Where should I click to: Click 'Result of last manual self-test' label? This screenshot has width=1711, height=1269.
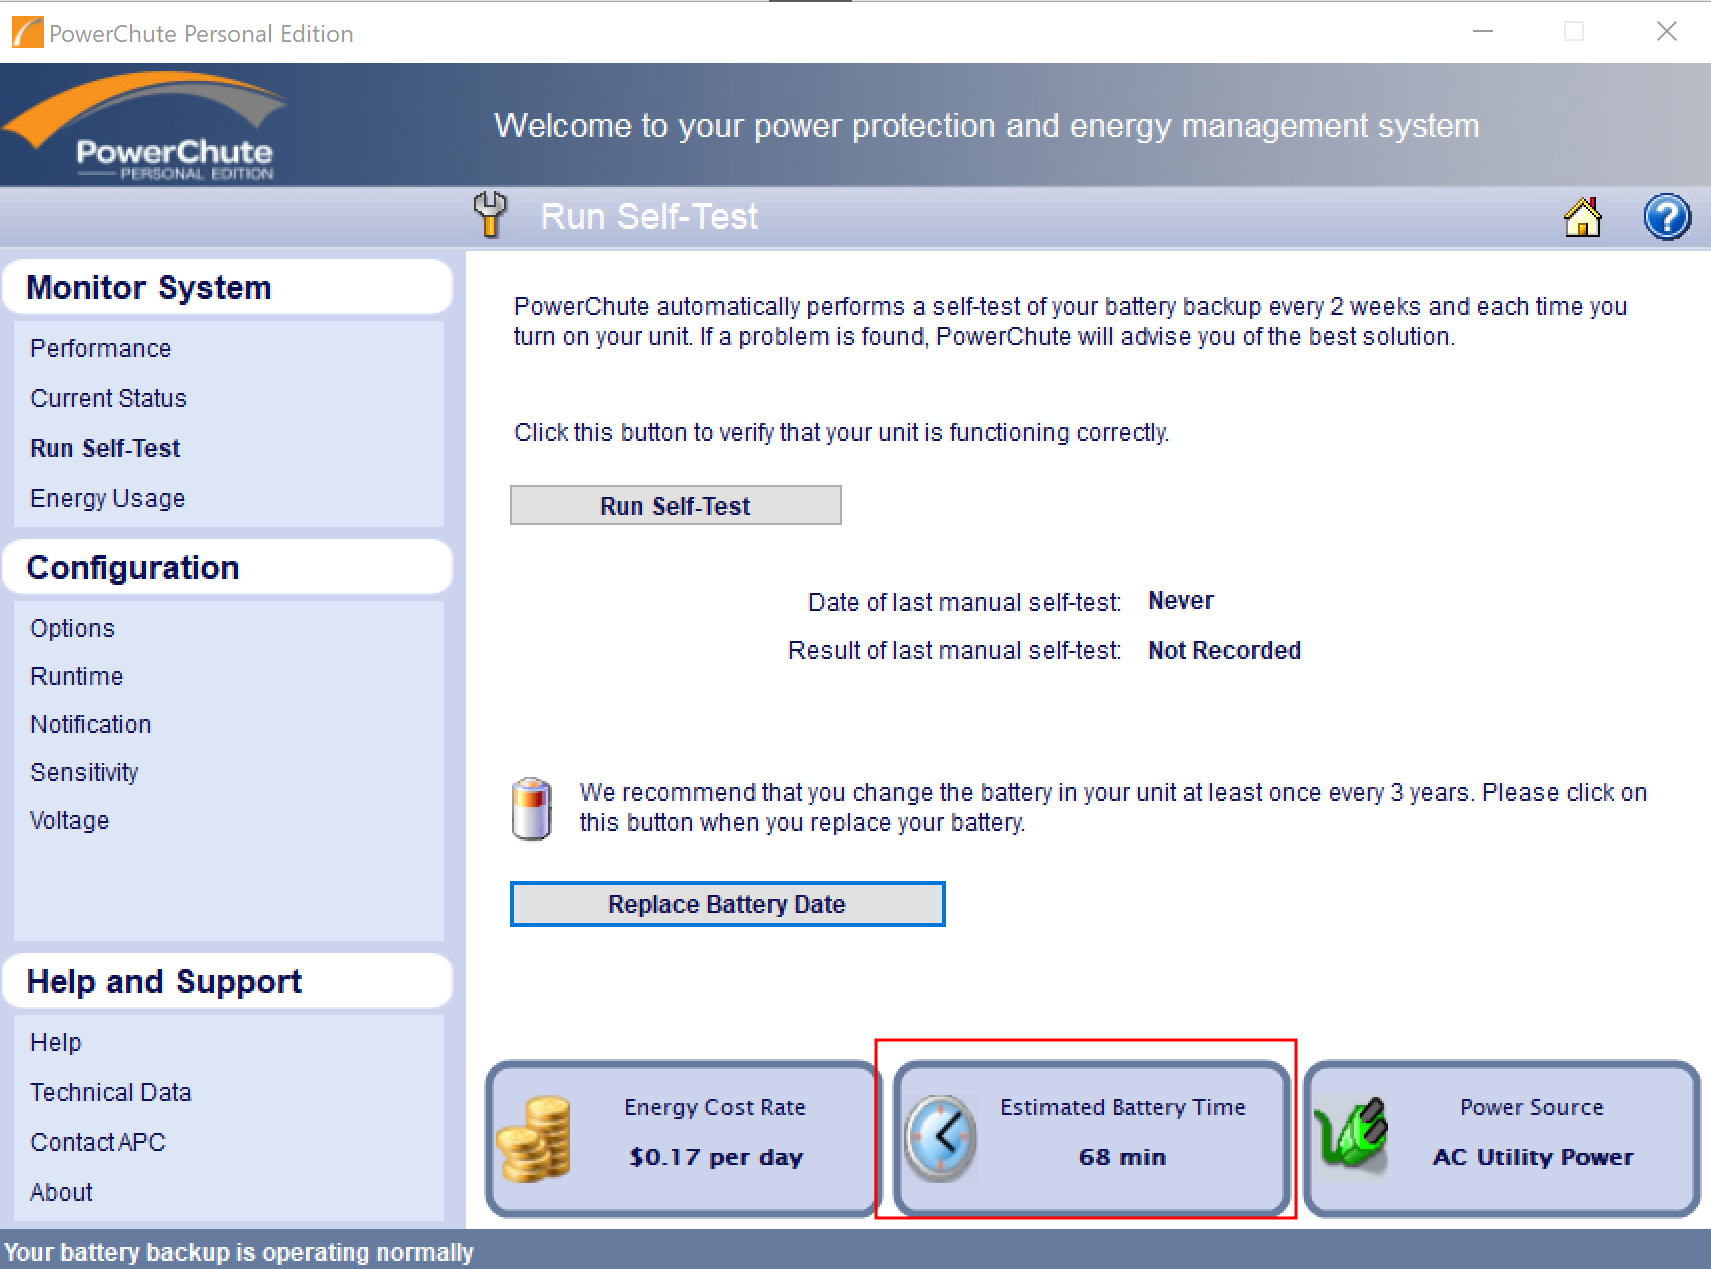click(x=954, y=651)
